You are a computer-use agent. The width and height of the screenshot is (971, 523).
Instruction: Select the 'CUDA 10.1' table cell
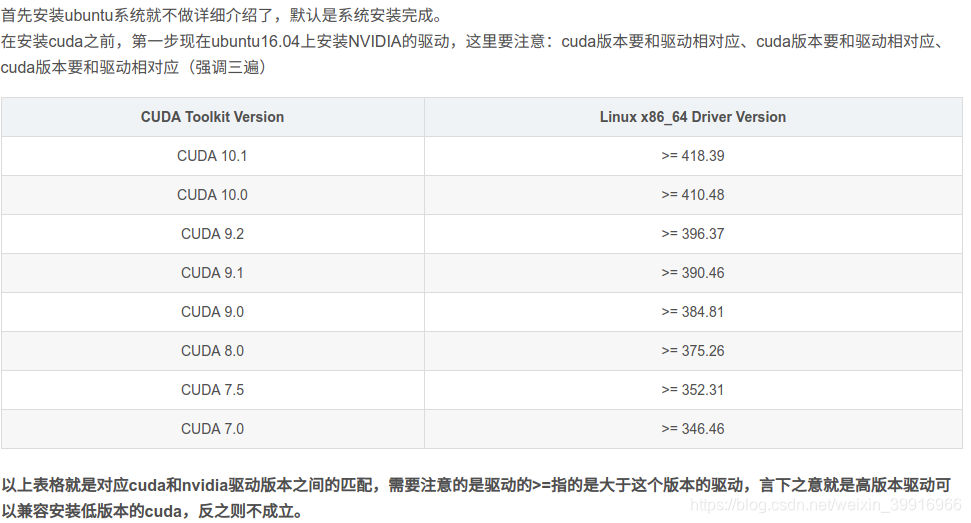pyautogui.click(x=212, y=156)
